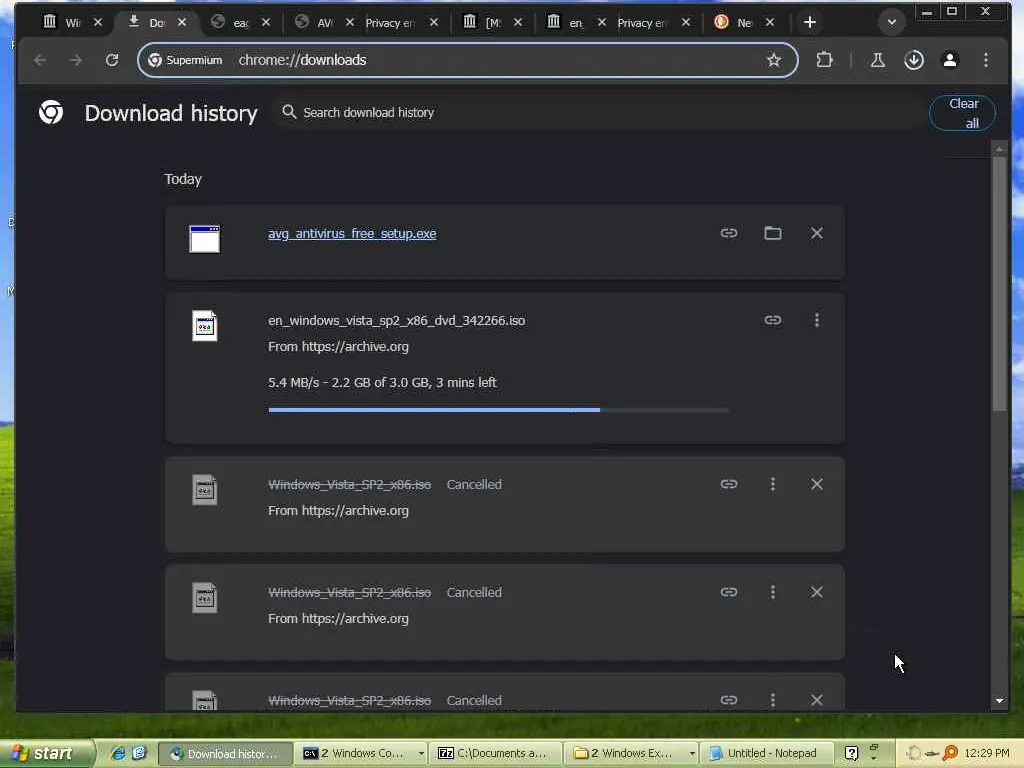Click the Clear all button

[x=963, y=113]
